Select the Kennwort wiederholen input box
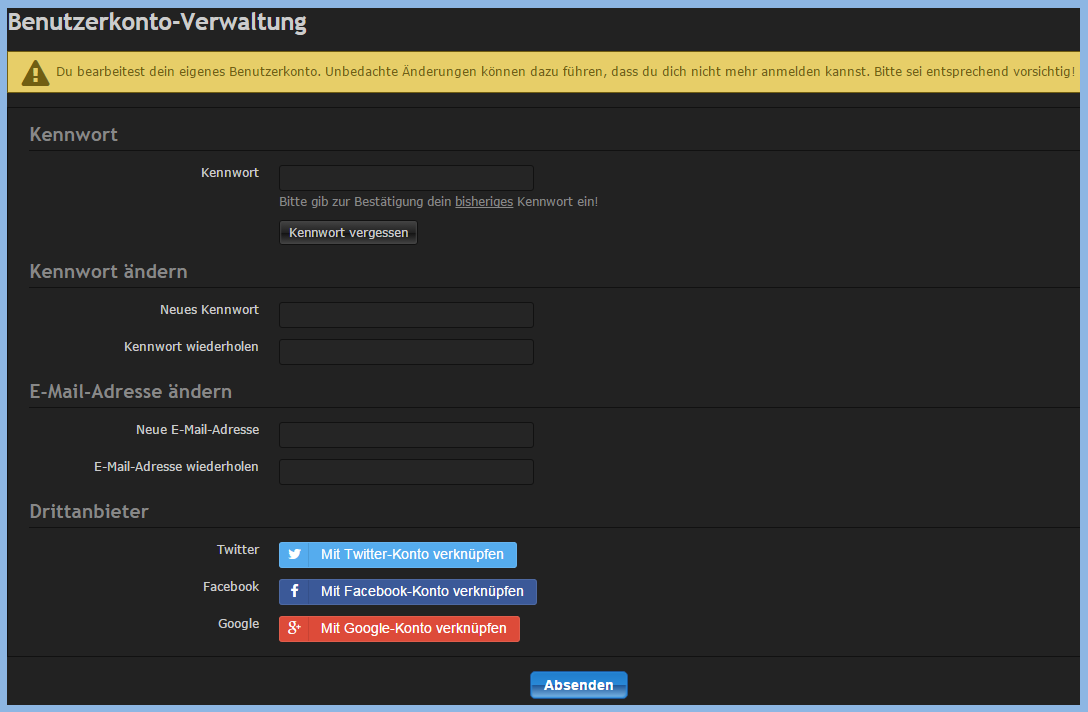 406,352
